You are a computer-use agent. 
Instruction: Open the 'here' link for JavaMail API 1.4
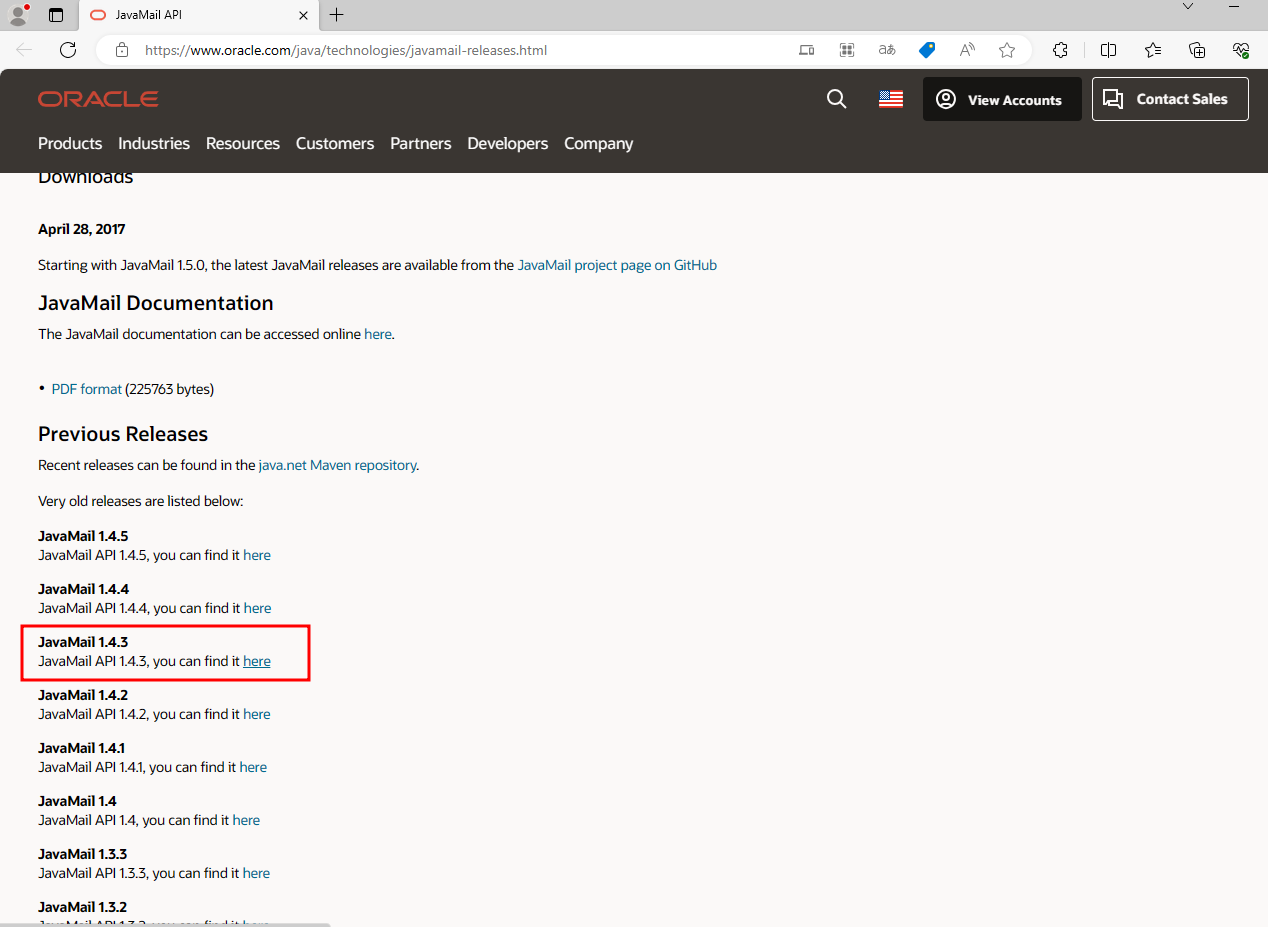point(246,820)
